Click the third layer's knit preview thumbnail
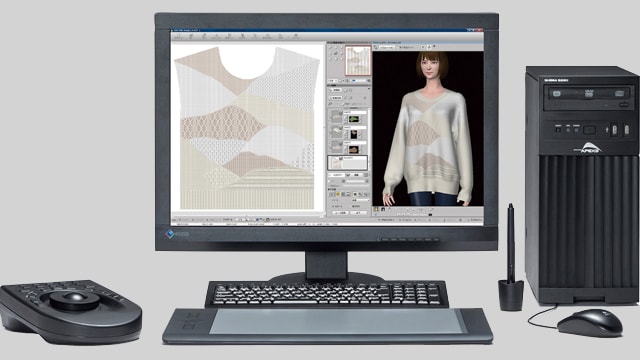Viewport: 640px width, 360px height. [x=337, y=147]
